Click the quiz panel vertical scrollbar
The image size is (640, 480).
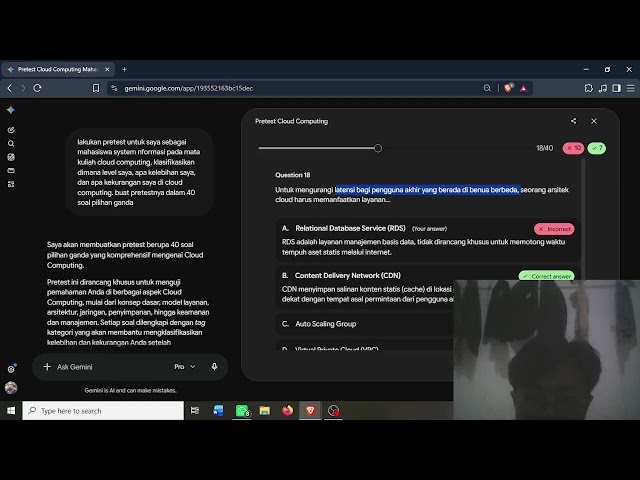coord(583,218)
